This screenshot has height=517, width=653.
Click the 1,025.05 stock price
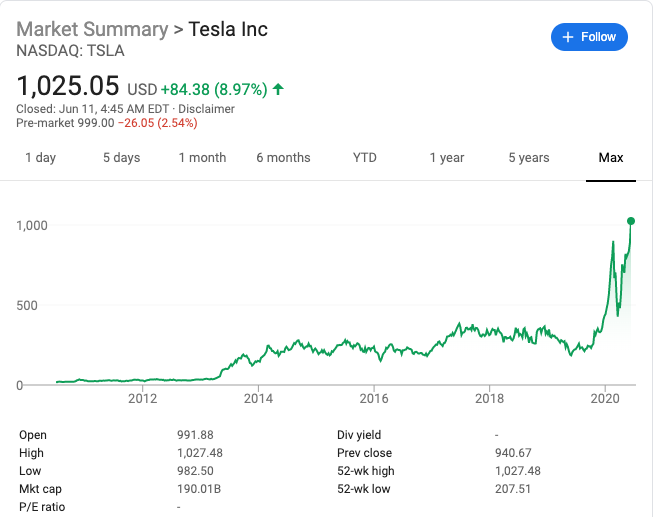(x=68, y=86)
